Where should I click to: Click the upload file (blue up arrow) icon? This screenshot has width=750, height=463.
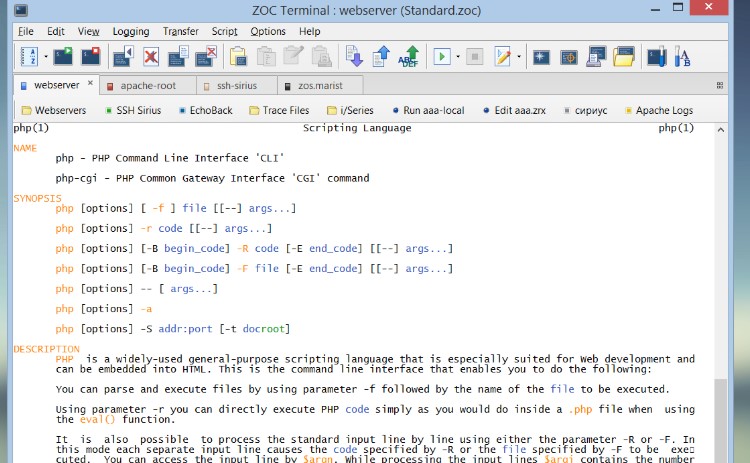381,56
